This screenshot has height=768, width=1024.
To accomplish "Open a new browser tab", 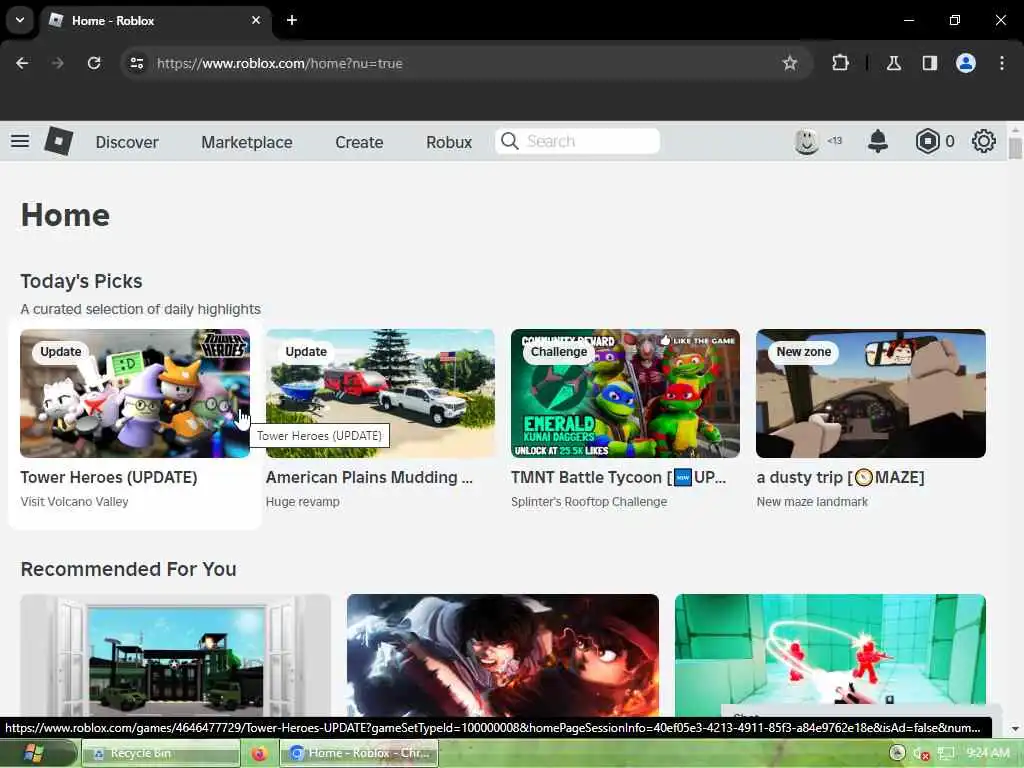I will pyautogui.click(x=292, y=20).
